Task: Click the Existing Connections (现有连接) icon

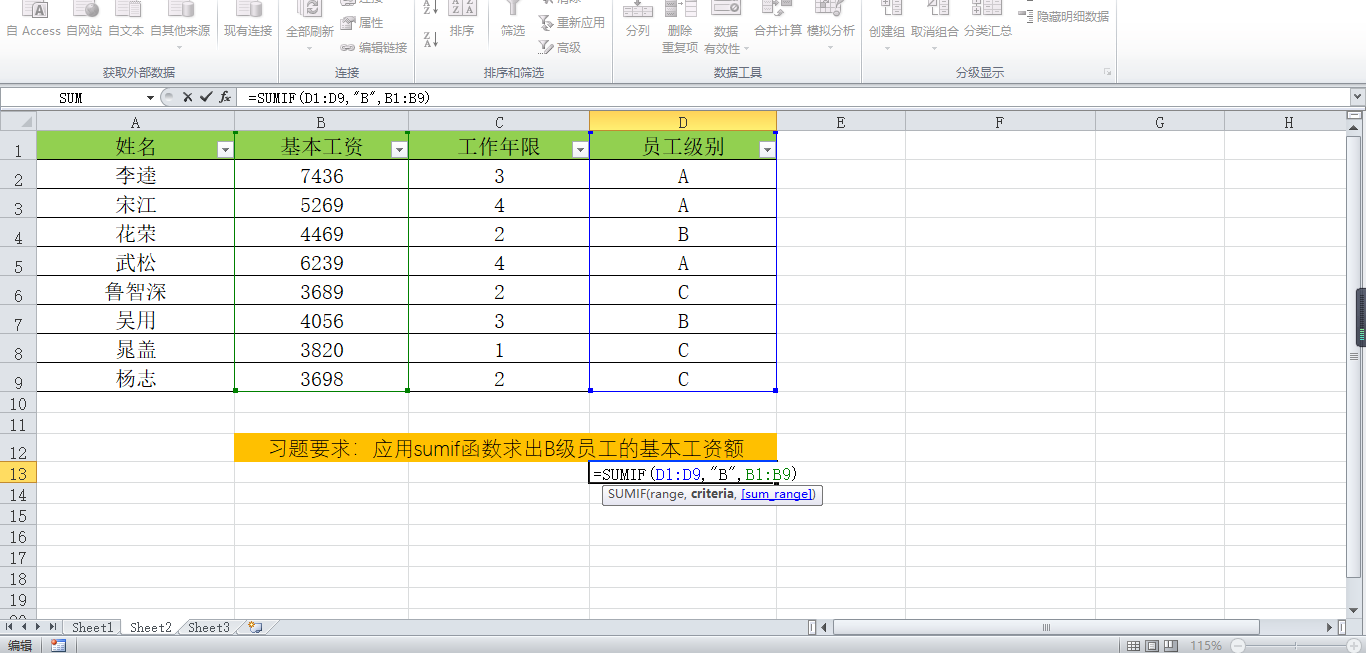Action: click(x=247, y=20)
